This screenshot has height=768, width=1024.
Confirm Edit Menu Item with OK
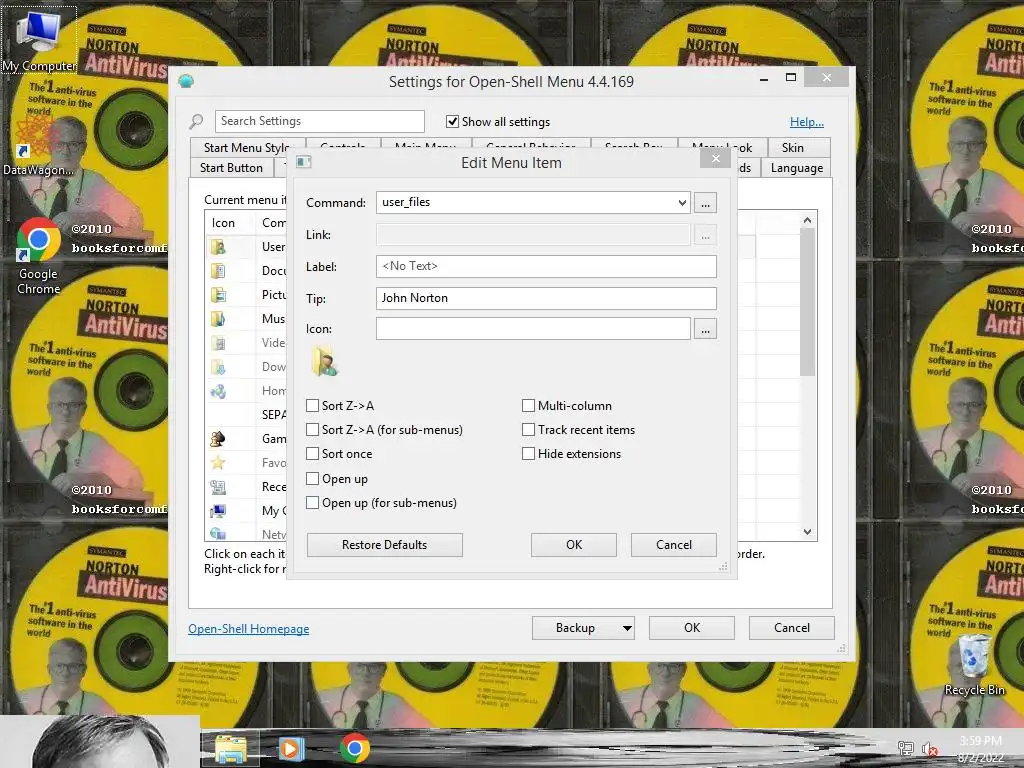pos(574,545)
